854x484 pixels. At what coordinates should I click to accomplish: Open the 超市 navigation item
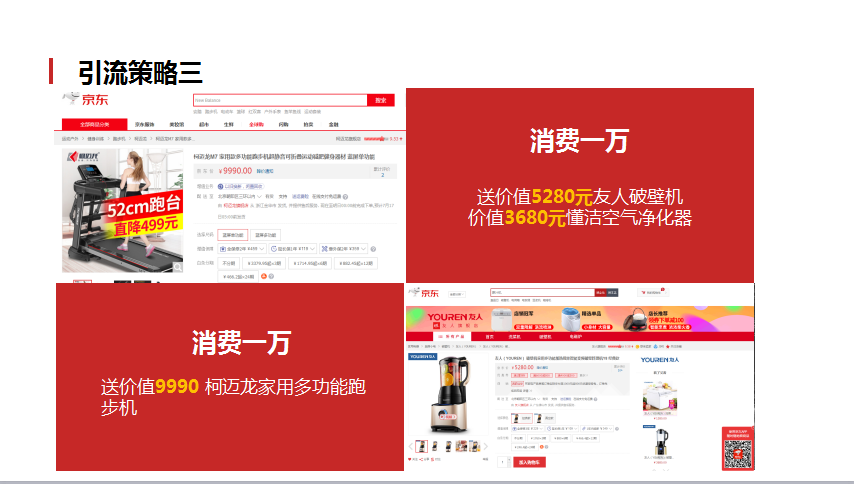tap(204, 125)
